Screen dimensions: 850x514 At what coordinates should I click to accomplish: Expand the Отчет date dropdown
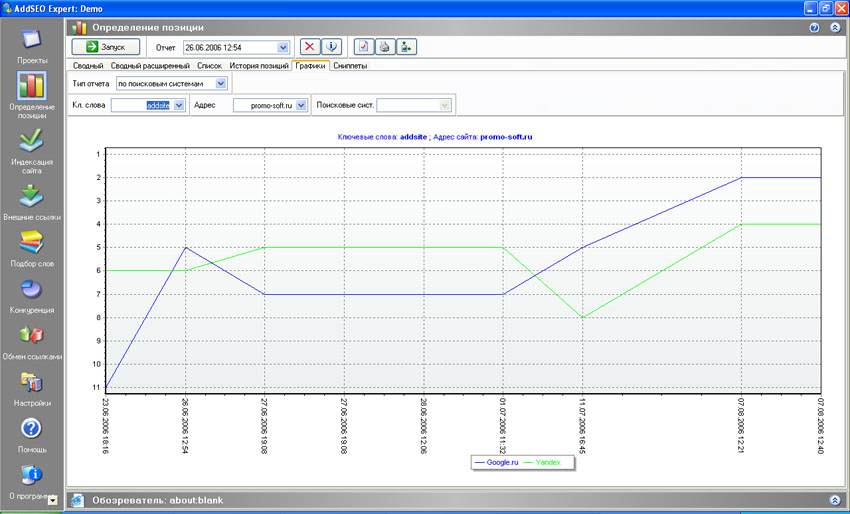pyautogui.click(x=283, y=46)
